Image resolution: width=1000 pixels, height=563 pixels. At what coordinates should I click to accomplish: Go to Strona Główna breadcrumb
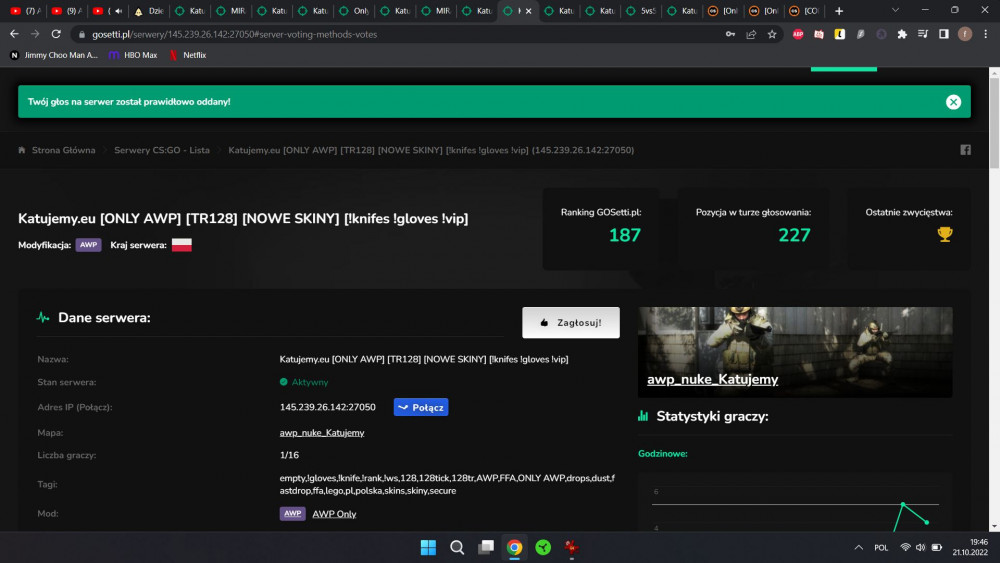[x=64, y=150]
